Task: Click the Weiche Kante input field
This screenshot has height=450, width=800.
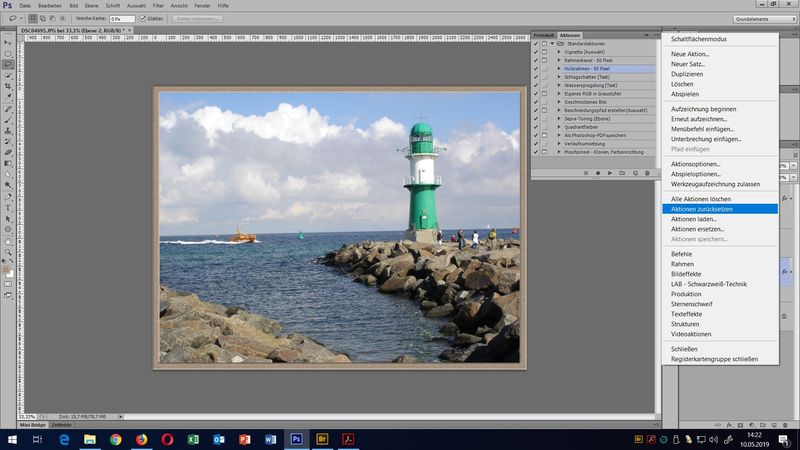Action: pos(121,18)
